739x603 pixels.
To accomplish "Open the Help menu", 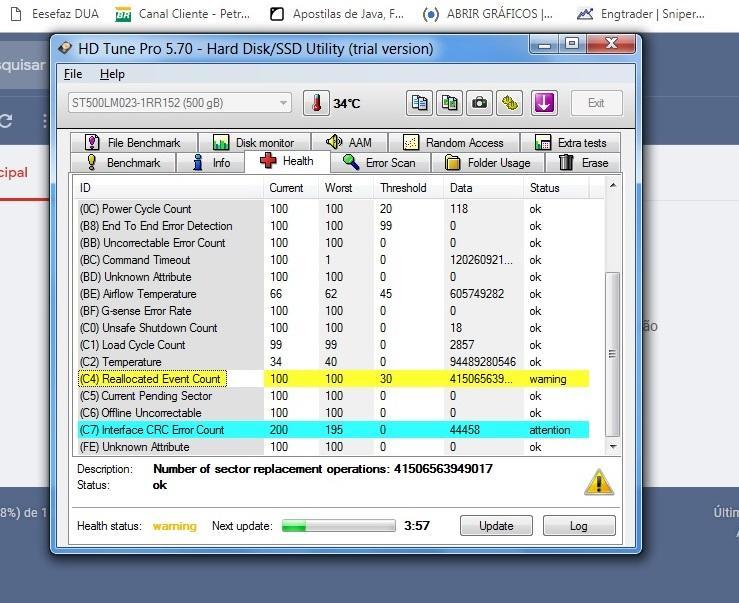I will pos(112,74).
